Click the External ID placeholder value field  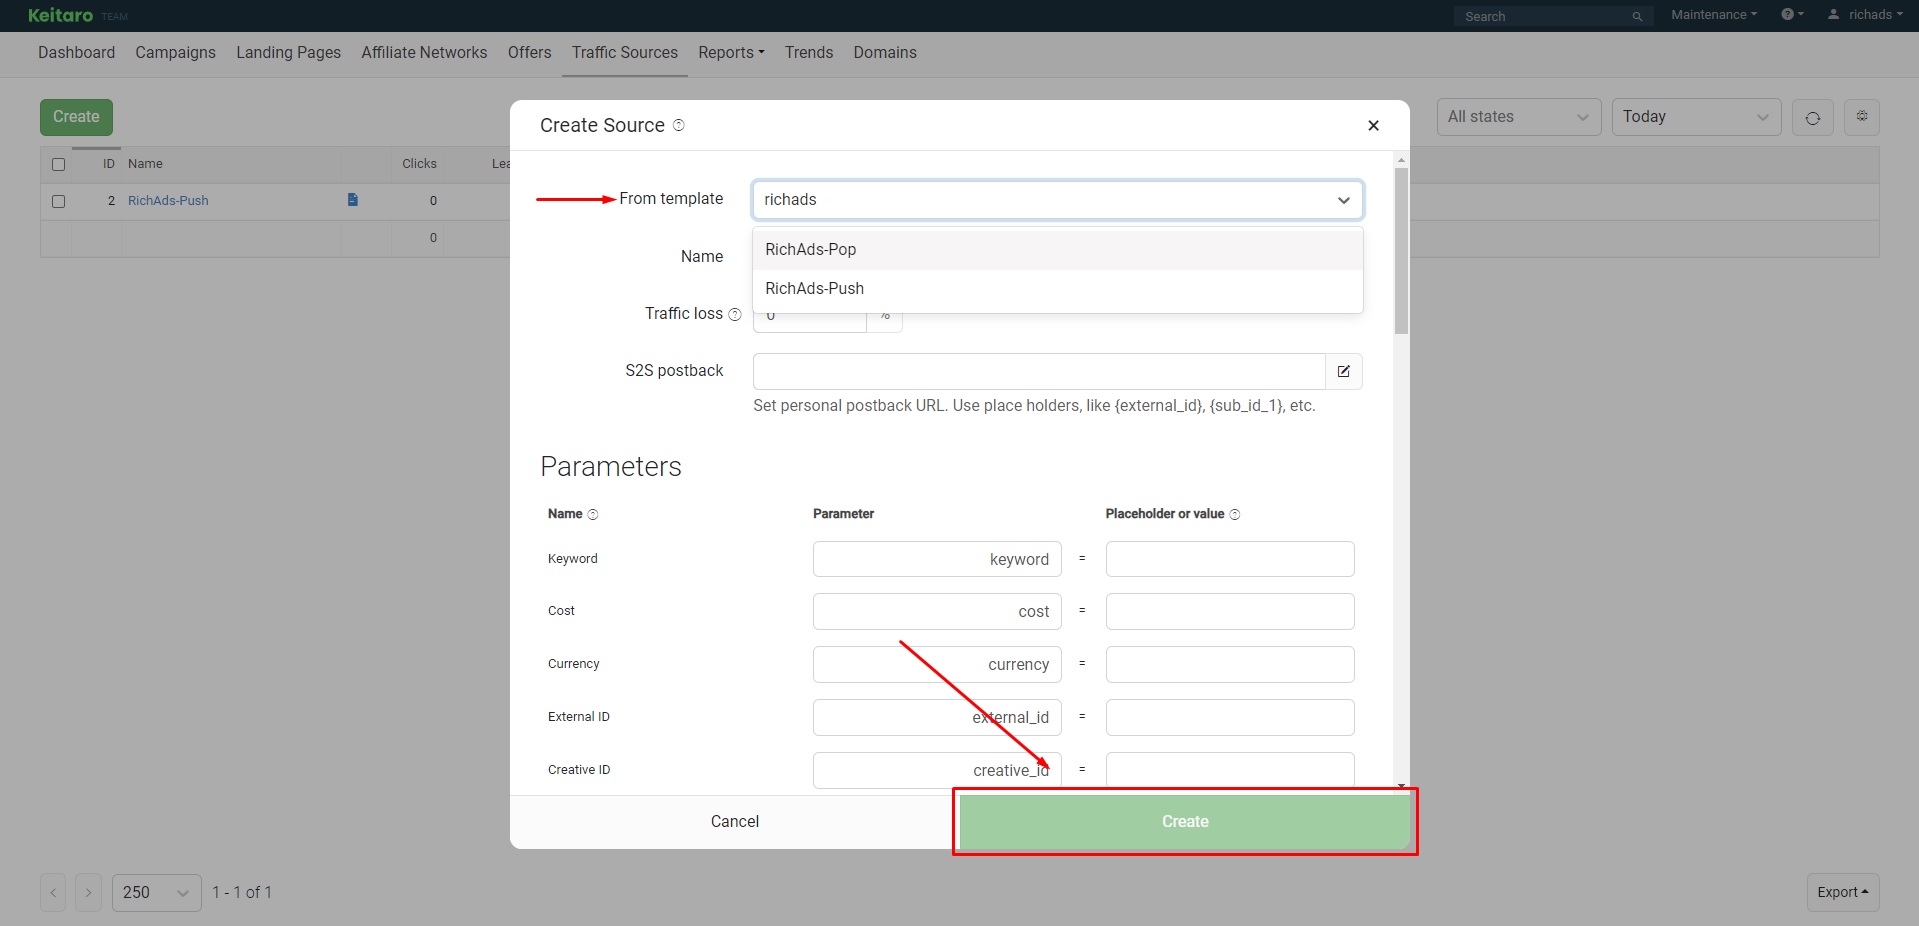tap(1230, 718)
